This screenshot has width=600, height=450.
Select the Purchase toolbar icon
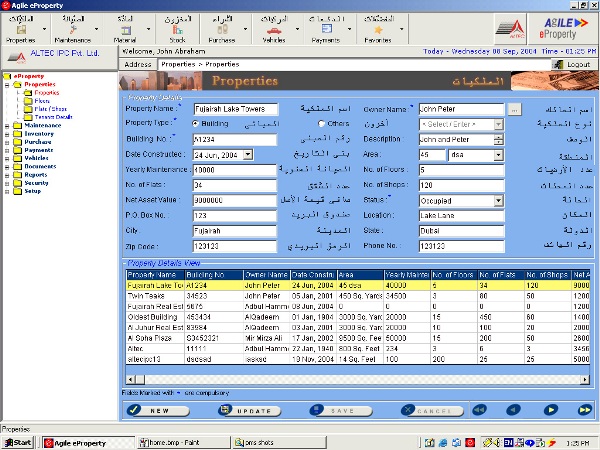(x=221, y=30)
